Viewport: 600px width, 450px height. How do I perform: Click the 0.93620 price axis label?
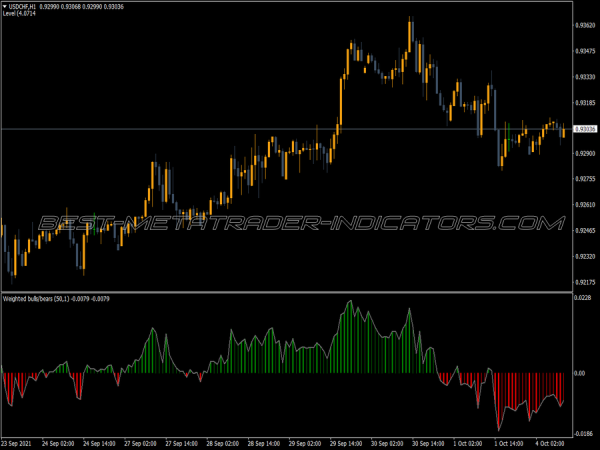585,25
